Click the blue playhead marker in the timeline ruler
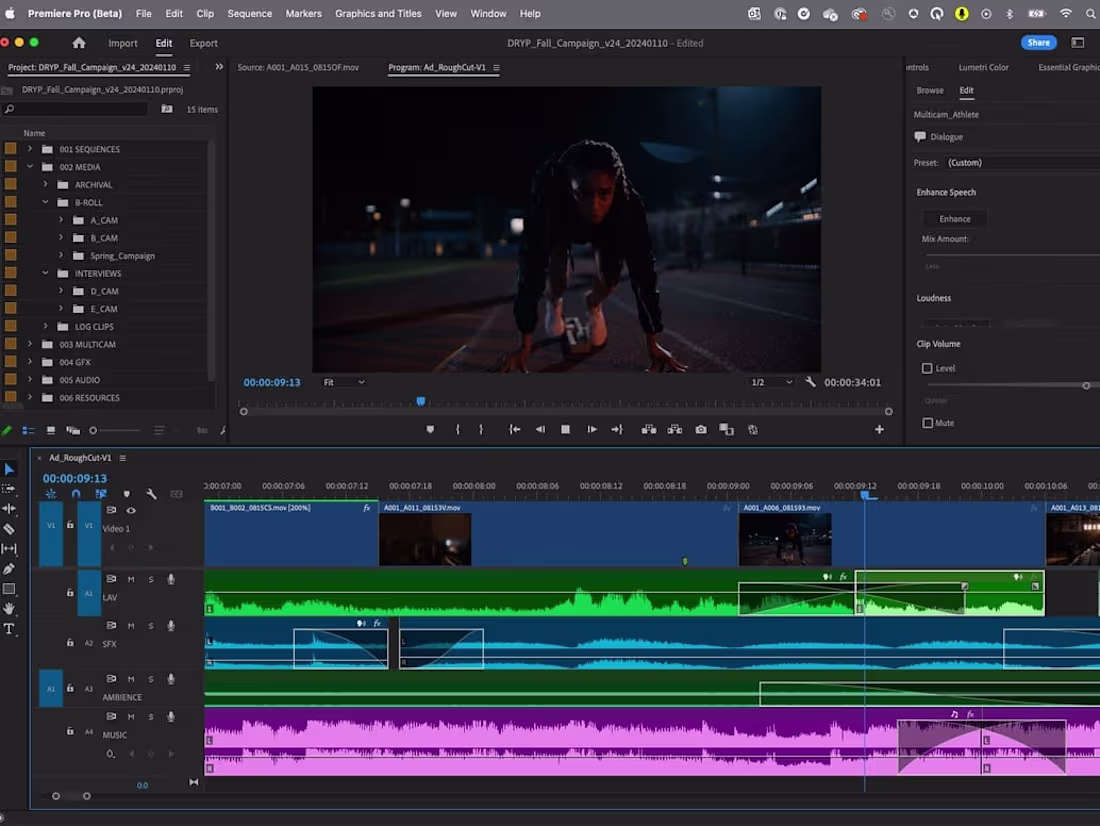This screenshot has height=826, width=1100. pyautogui.click(x=864, y=494)
